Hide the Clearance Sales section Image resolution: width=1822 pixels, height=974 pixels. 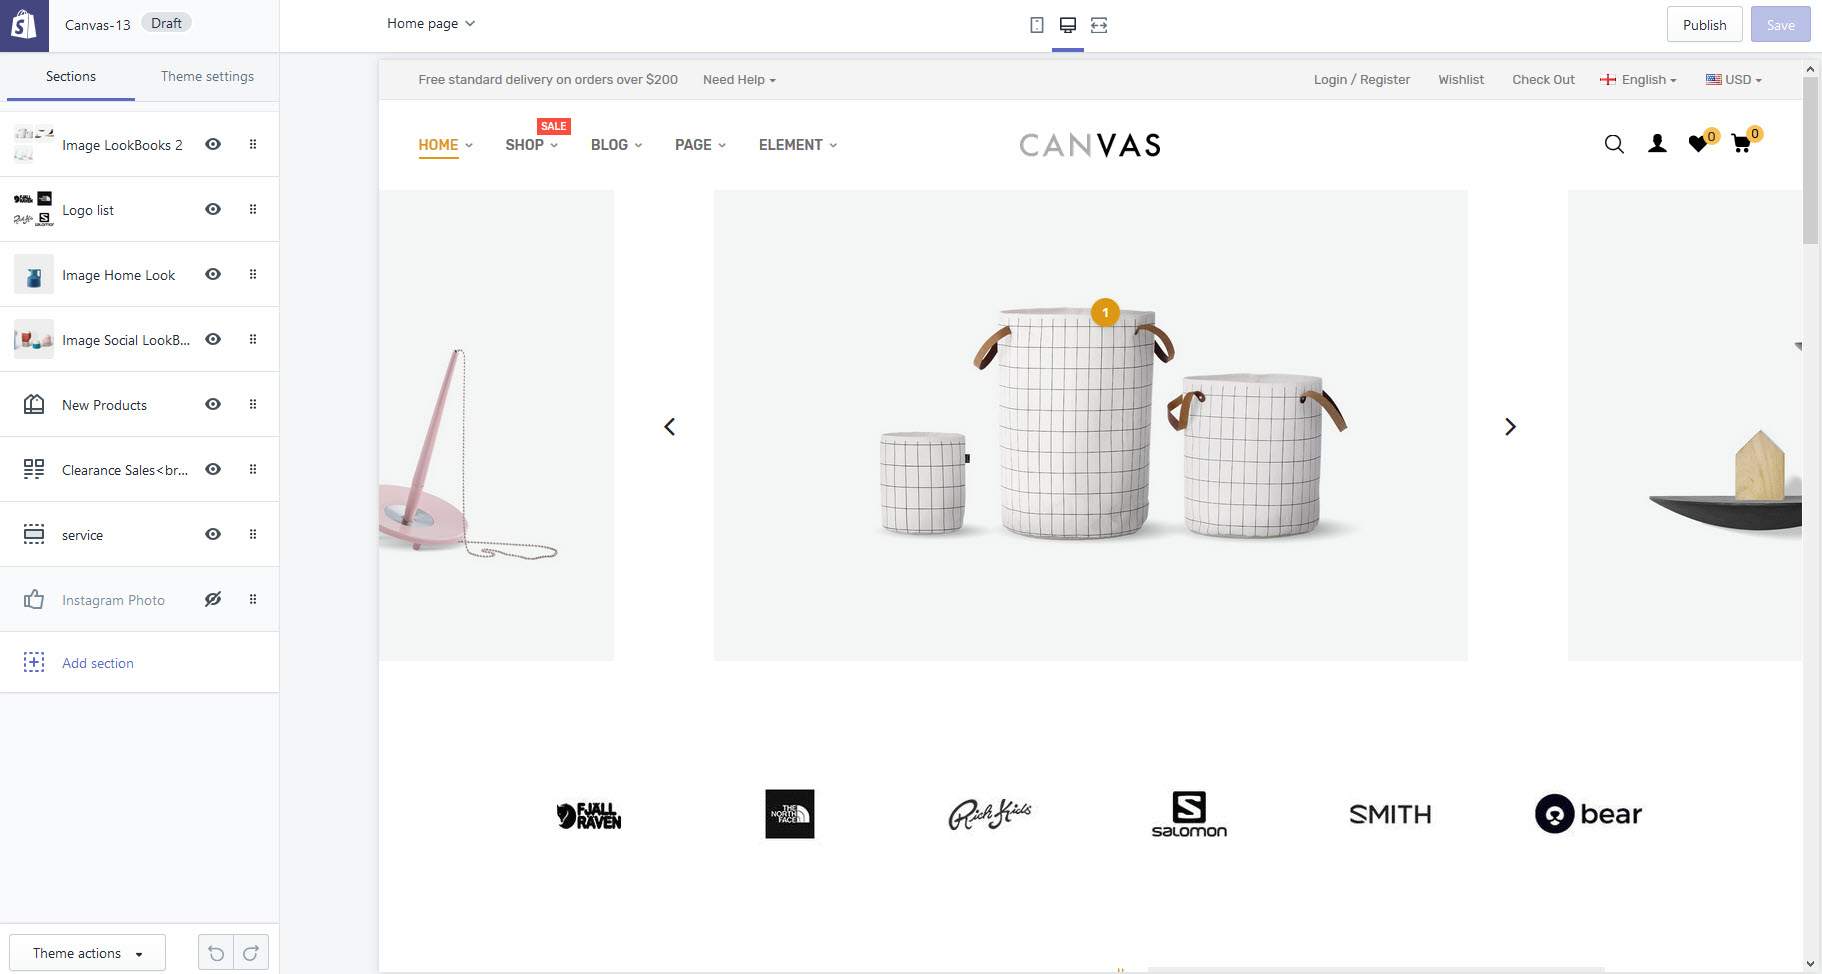pos(213,469)
